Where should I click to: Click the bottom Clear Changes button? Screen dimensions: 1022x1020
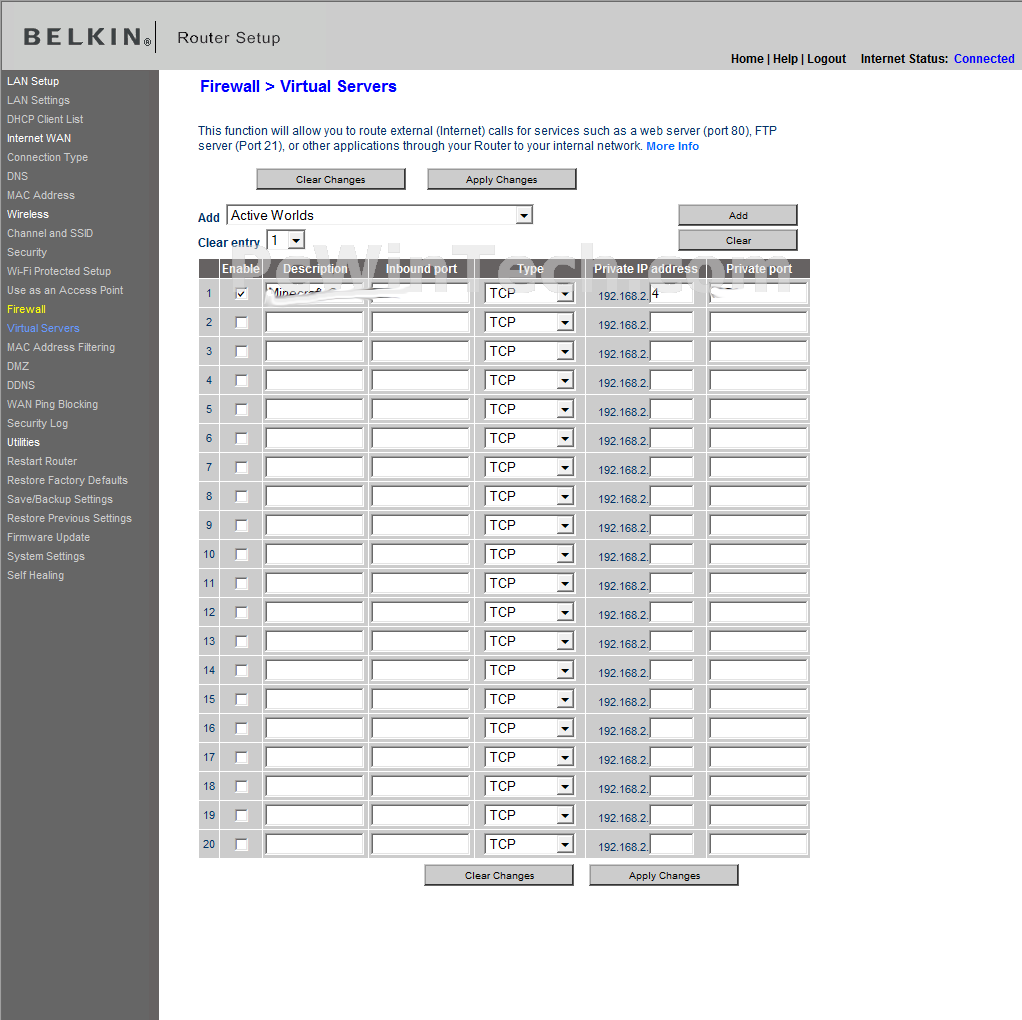click(499, 875)
